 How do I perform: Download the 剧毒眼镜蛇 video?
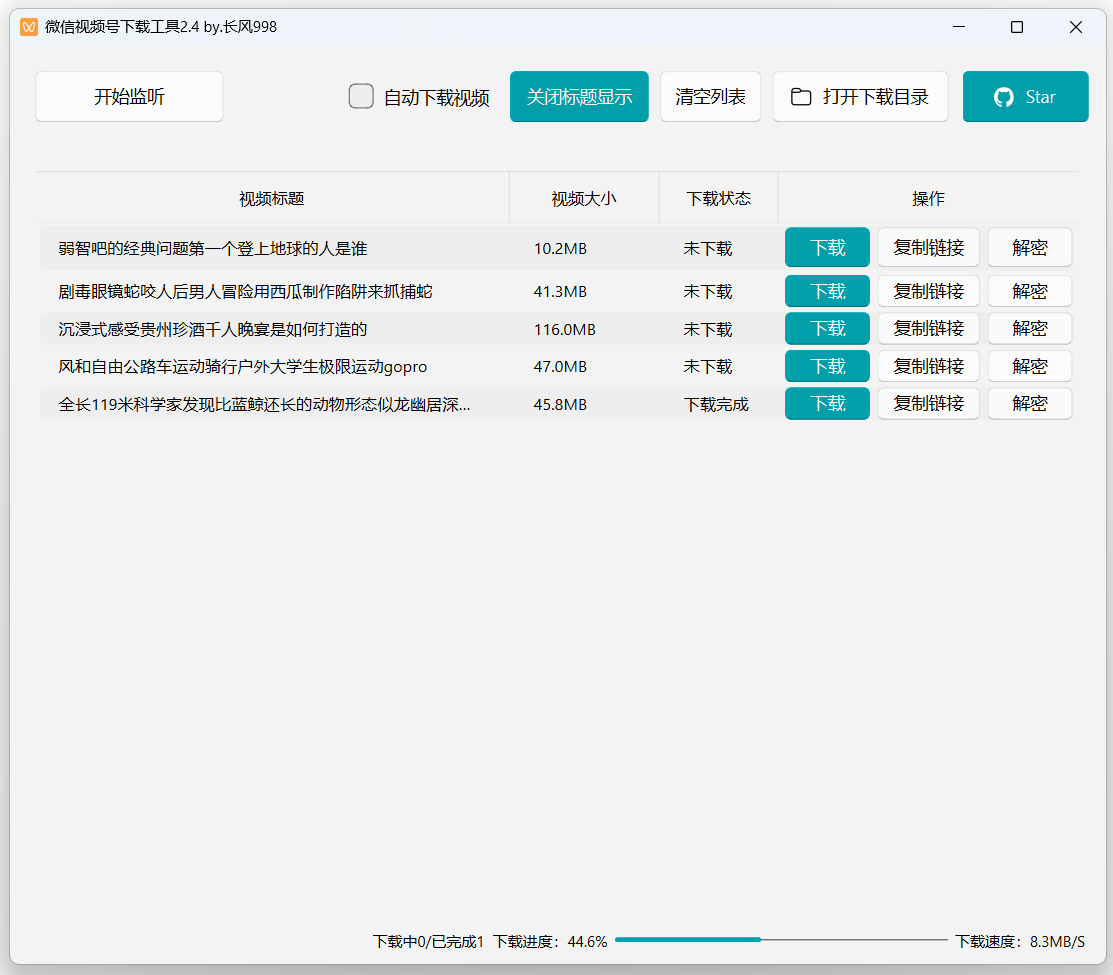(827, 291)
